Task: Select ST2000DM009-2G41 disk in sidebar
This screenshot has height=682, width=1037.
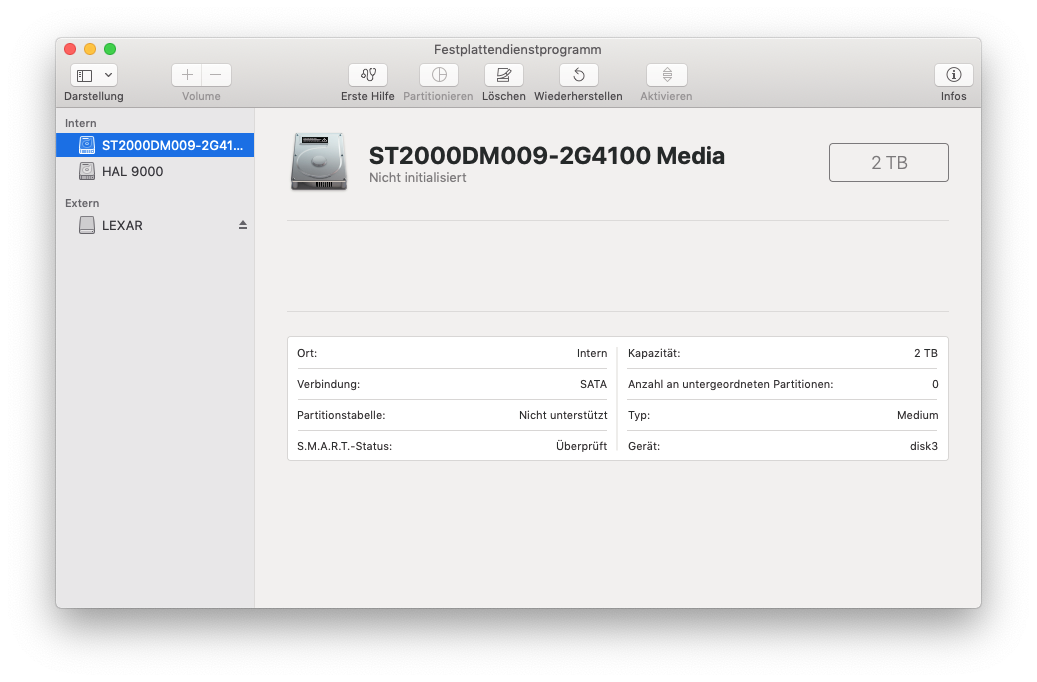Action: [172, 145]
